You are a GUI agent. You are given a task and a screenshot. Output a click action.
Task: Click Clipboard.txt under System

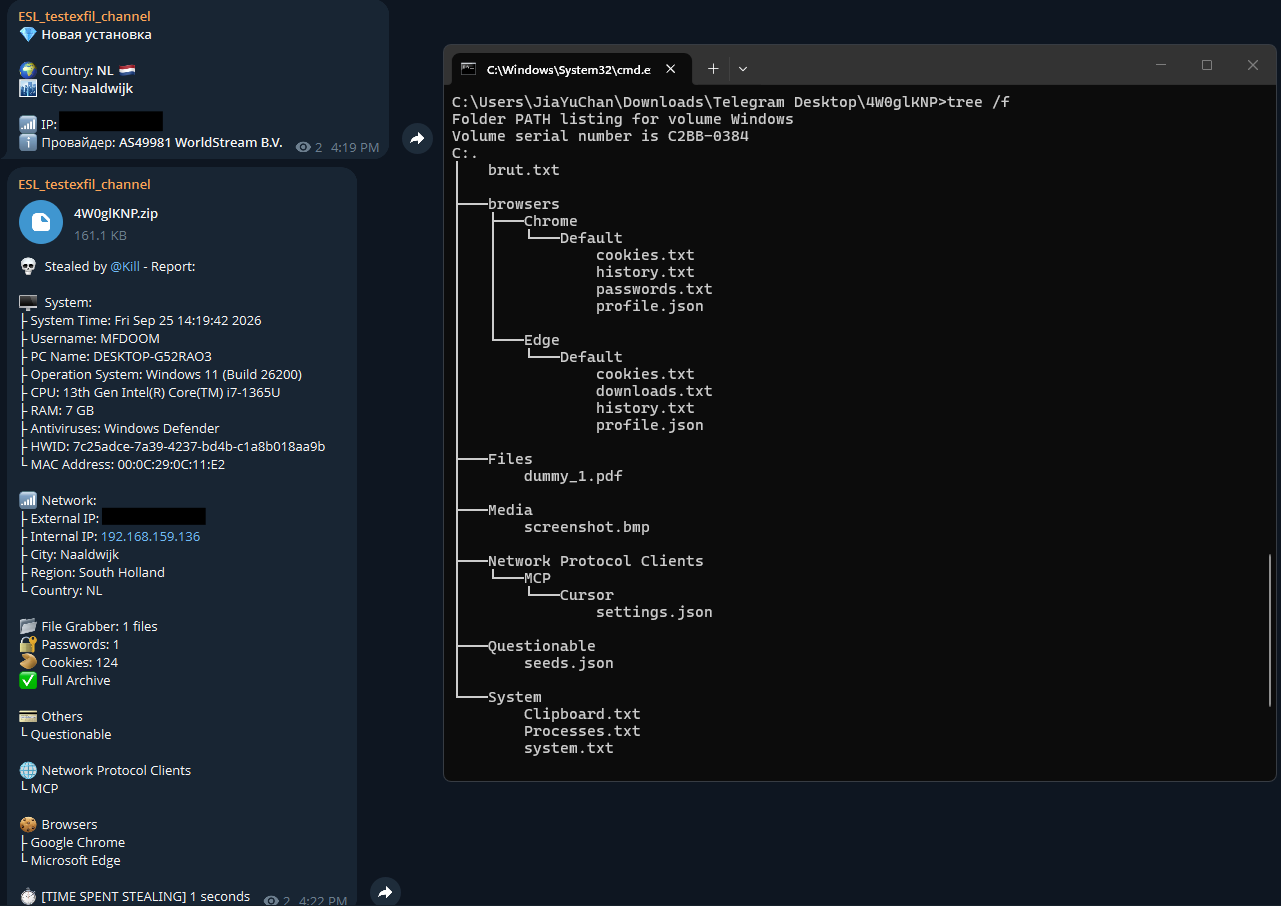coord(582,714)
